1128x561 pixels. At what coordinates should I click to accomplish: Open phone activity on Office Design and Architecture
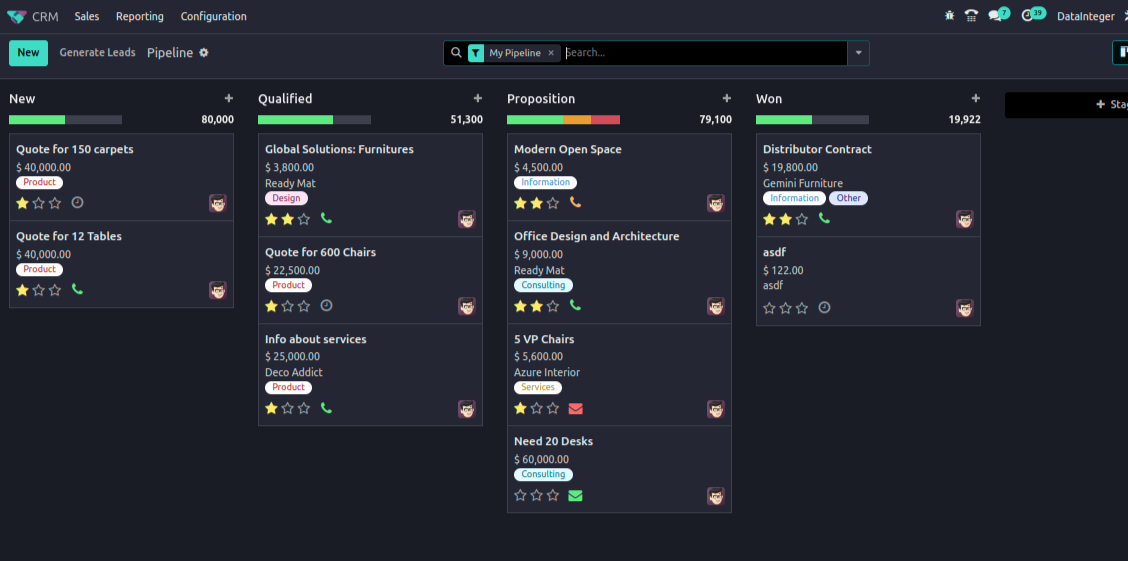coord(576,306)
